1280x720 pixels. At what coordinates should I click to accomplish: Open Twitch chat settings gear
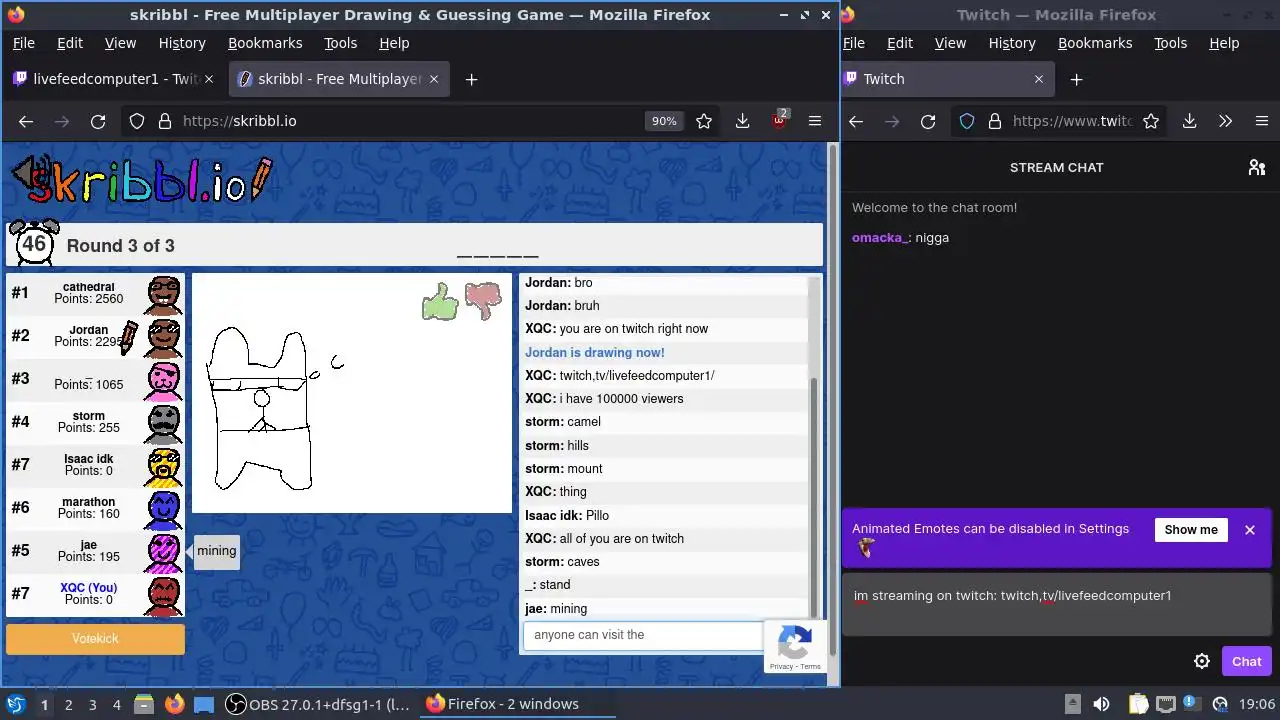coord(1202,661)
